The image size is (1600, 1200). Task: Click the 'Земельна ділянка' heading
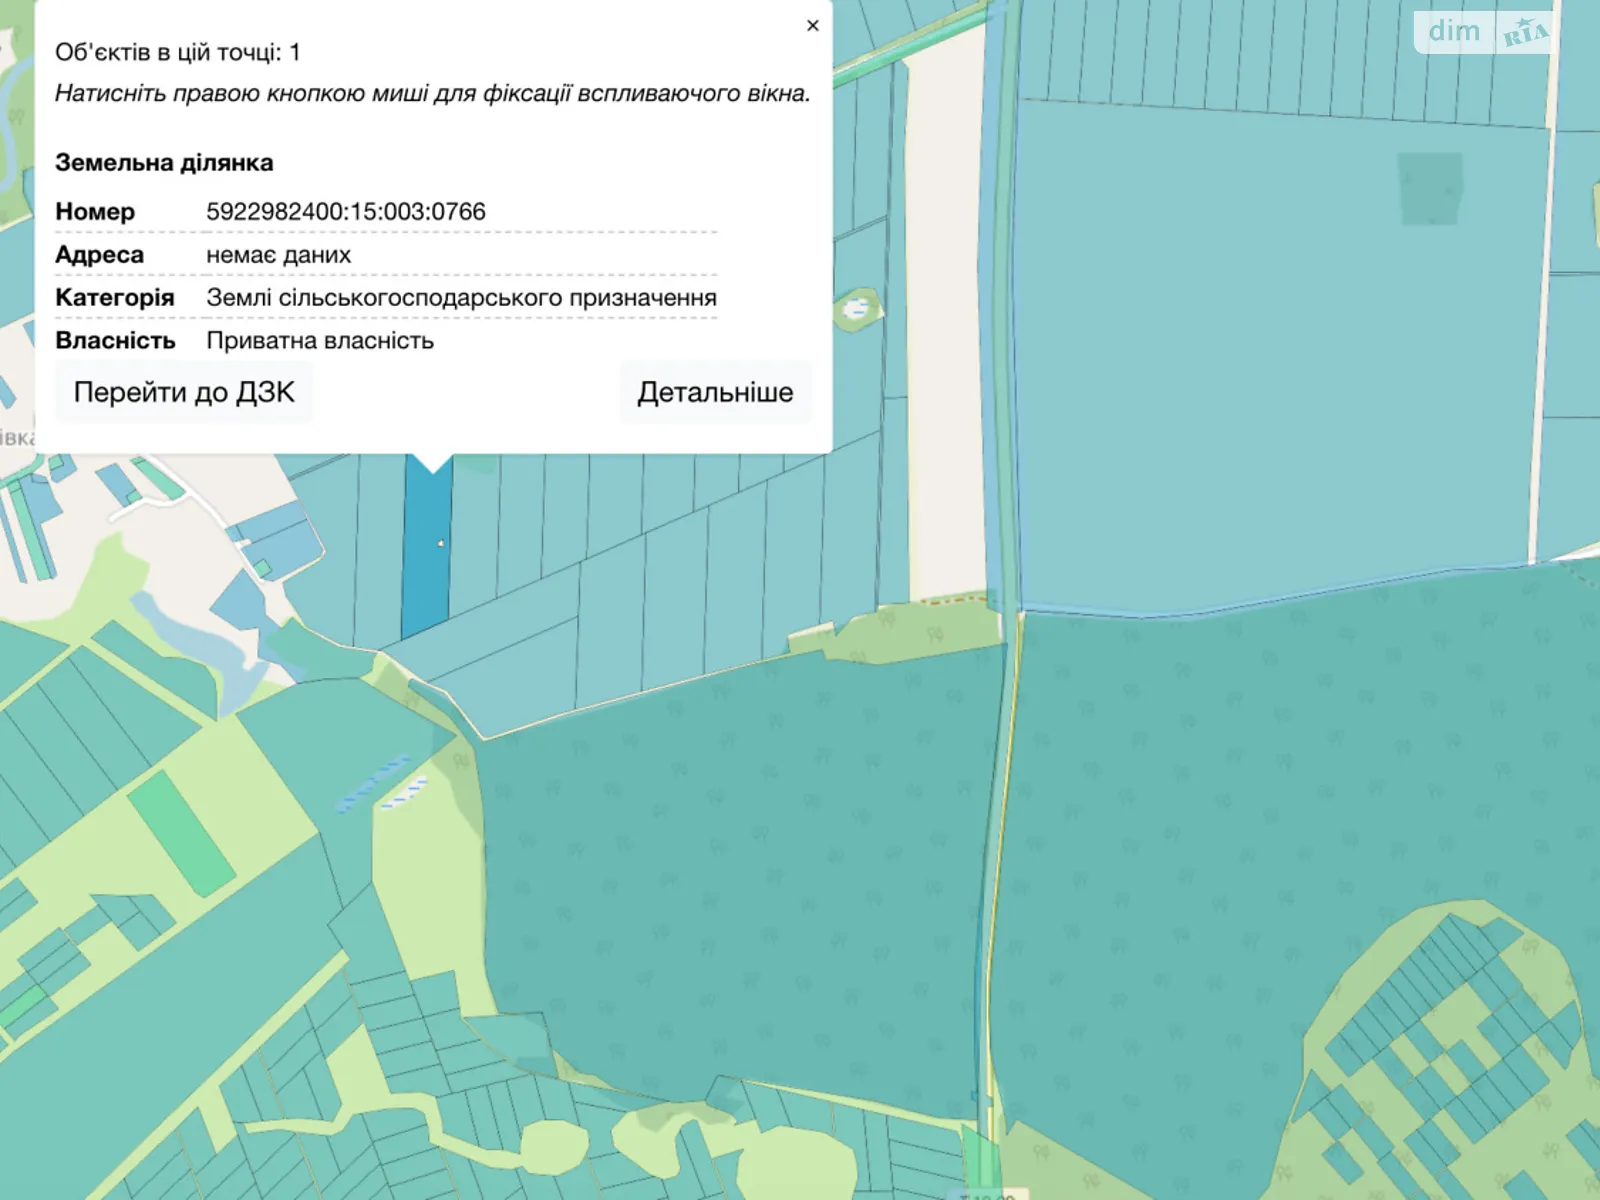click(x=164, y=163)
